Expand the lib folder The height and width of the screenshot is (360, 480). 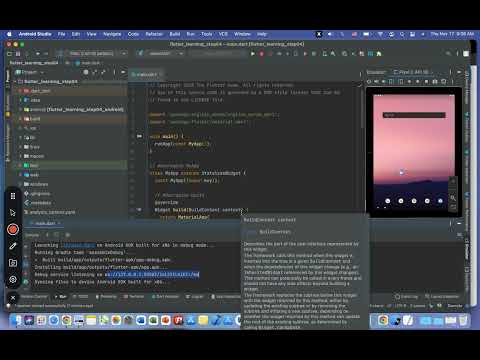point(20,137)
